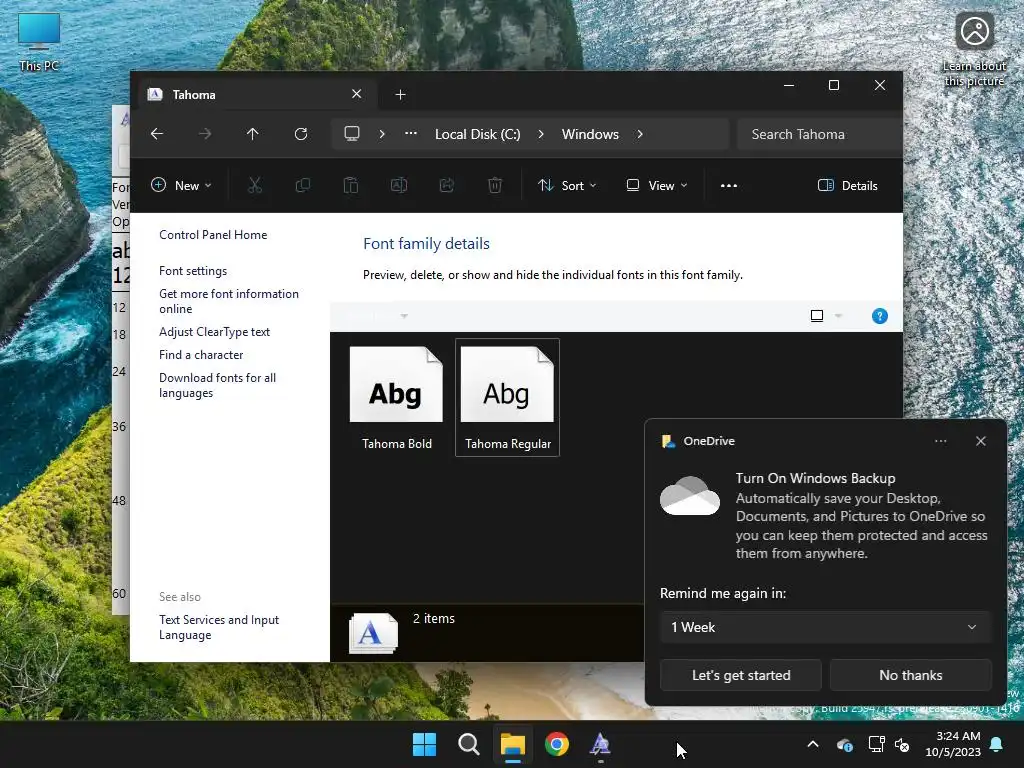1024x768 pixels.
Task: Add a new File Explorer tab
Action: [400, 95]
